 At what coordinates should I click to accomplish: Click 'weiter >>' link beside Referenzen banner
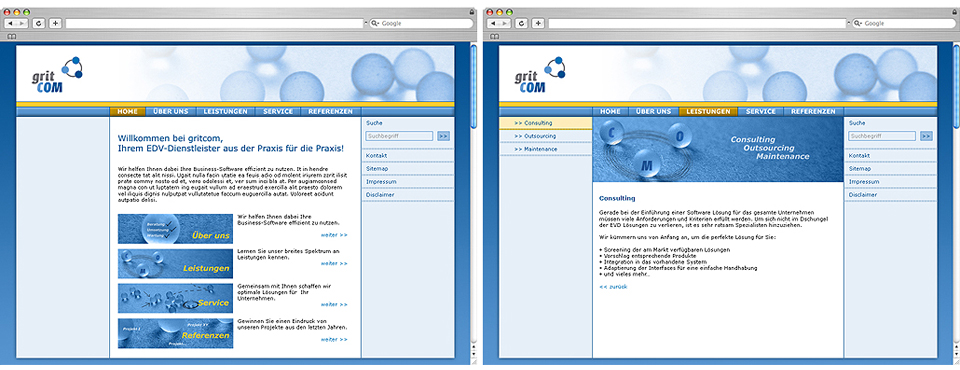pyautogui.click(x=334, y=339)
